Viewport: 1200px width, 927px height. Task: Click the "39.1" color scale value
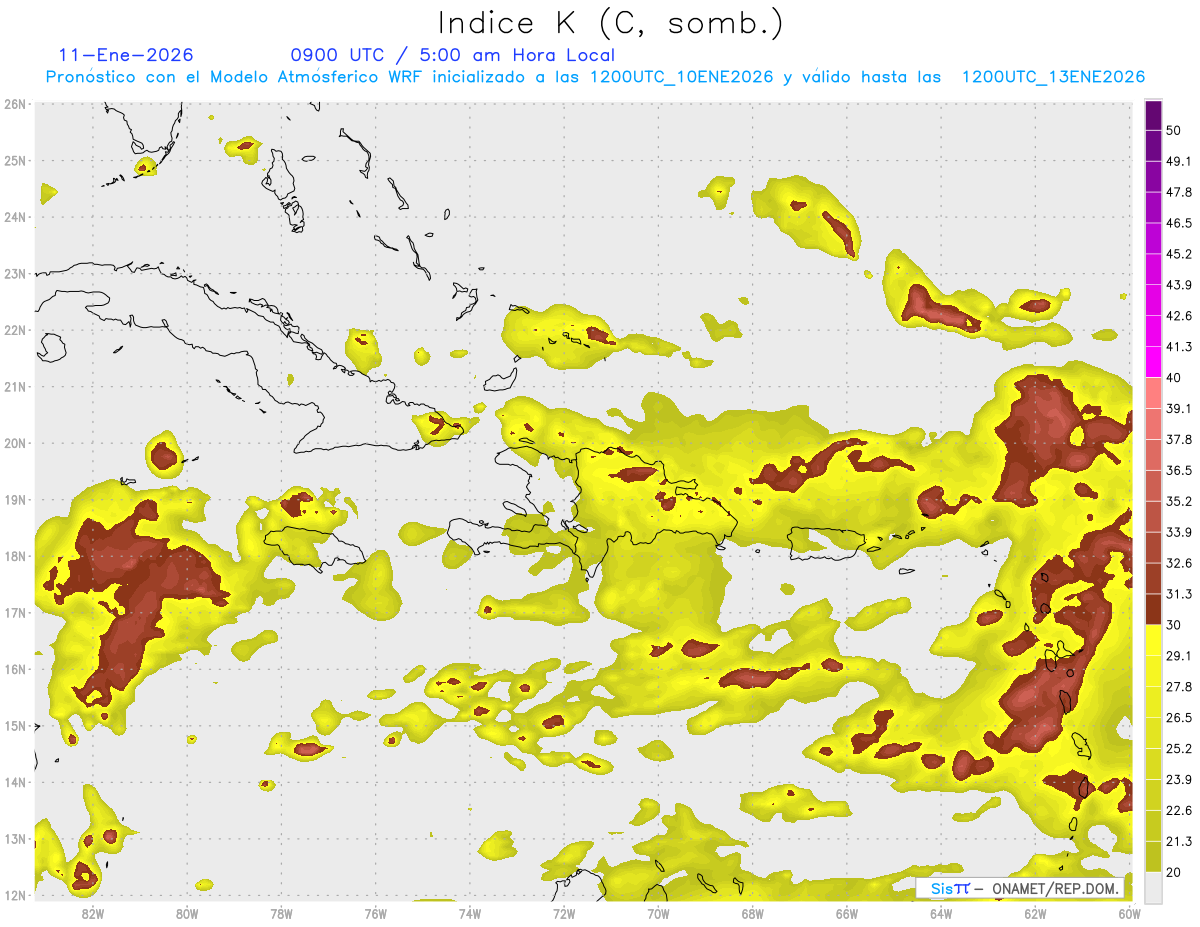coord(1179,408)
